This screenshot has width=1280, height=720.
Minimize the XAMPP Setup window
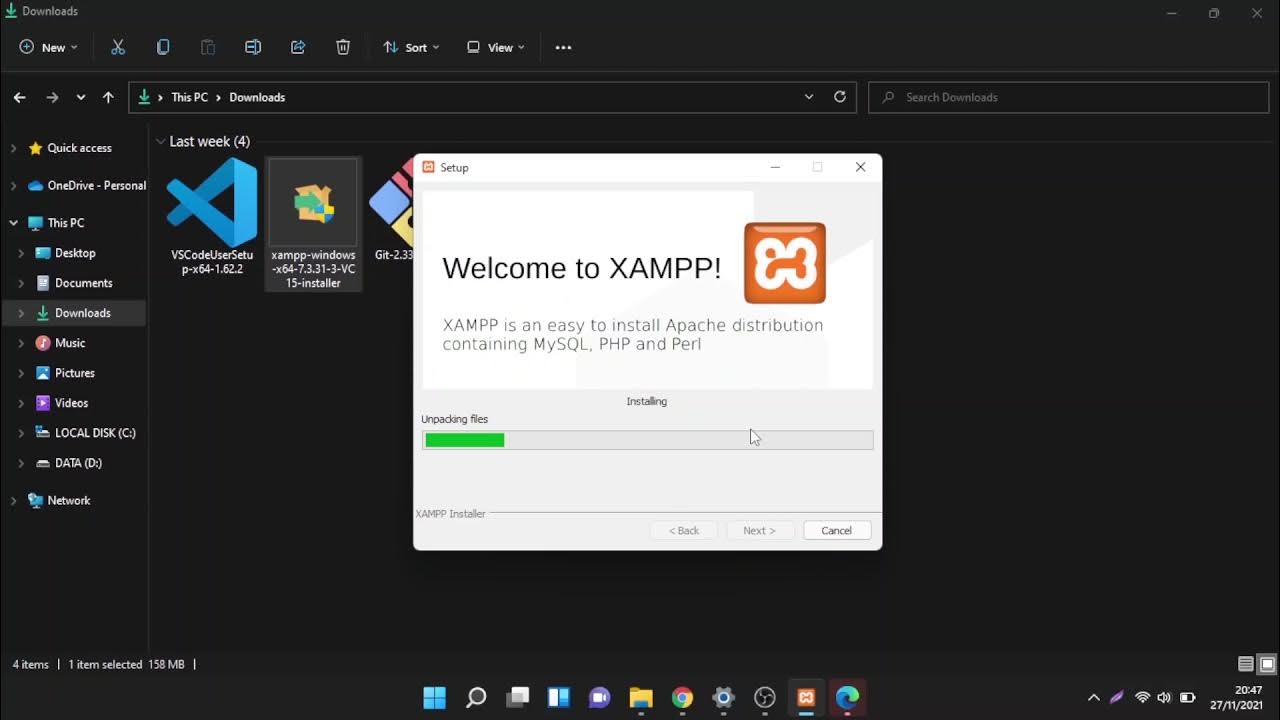tap(775, 167)
